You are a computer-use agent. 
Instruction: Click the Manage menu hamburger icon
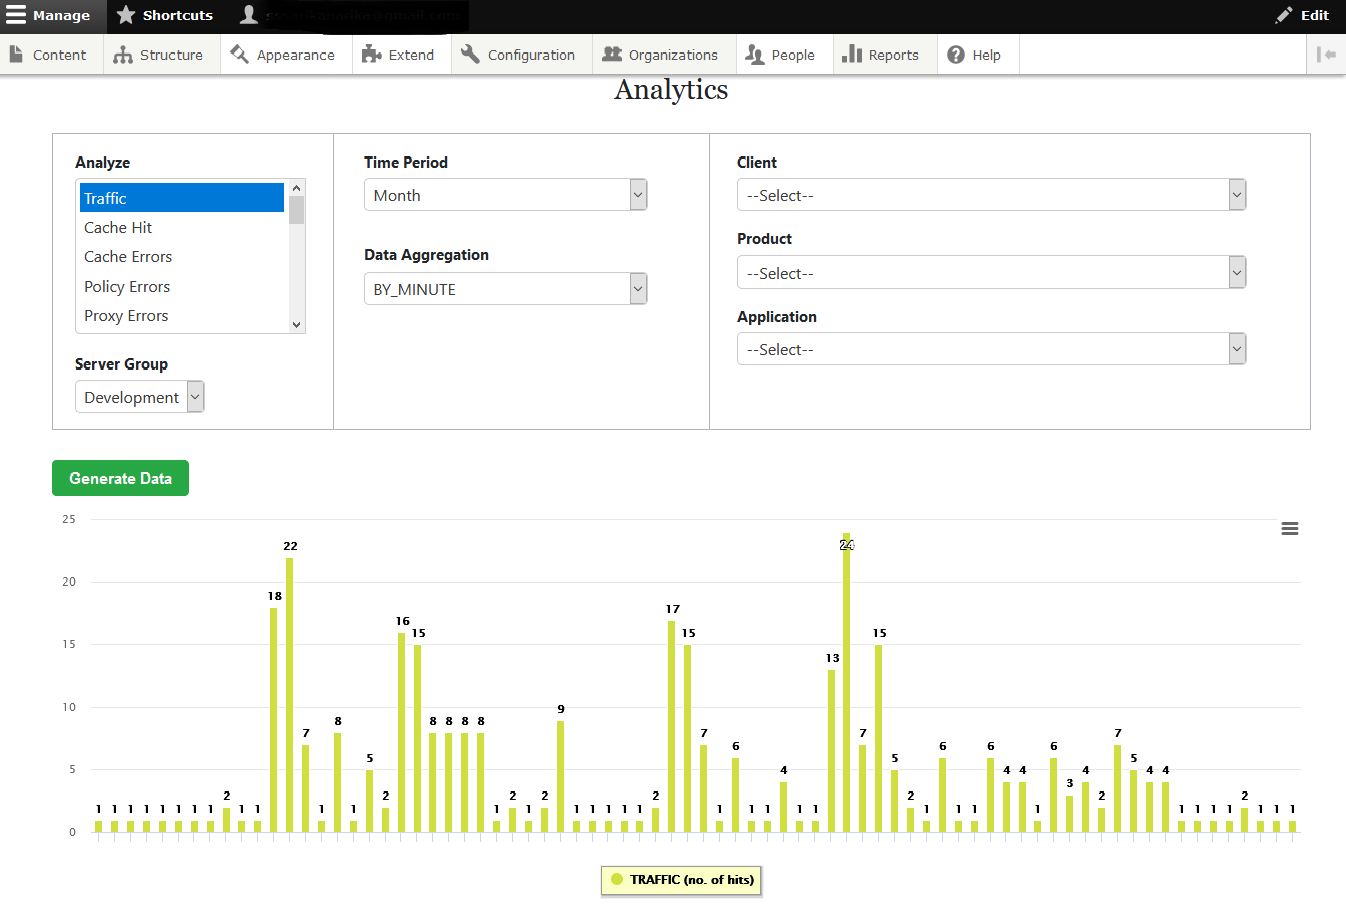[16, 15]
